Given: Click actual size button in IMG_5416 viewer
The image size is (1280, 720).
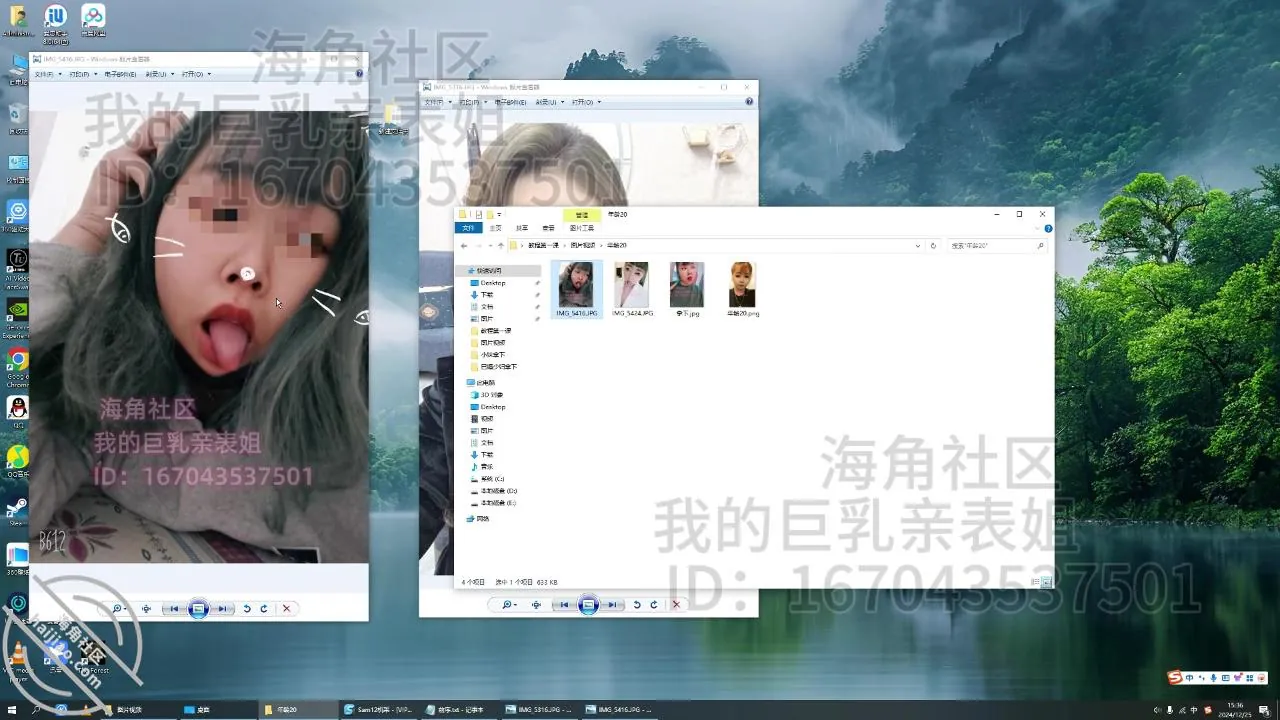Looking at the screenshot, I should coord(147,608).
